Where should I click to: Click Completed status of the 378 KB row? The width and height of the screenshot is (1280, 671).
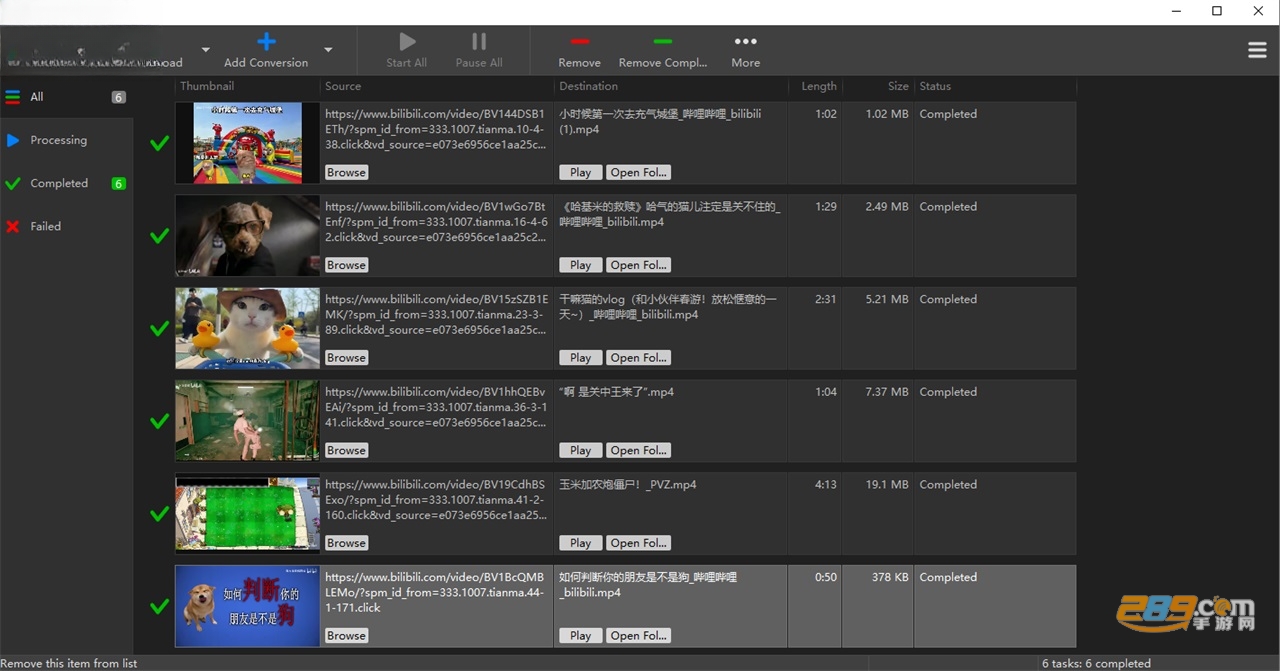click(948, 577)
